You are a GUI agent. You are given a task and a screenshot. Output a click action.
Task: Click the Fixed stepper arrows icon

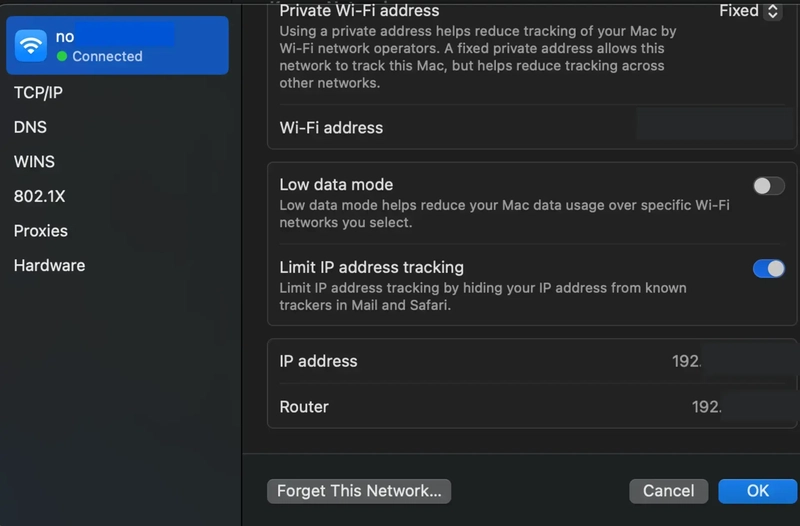773,11
